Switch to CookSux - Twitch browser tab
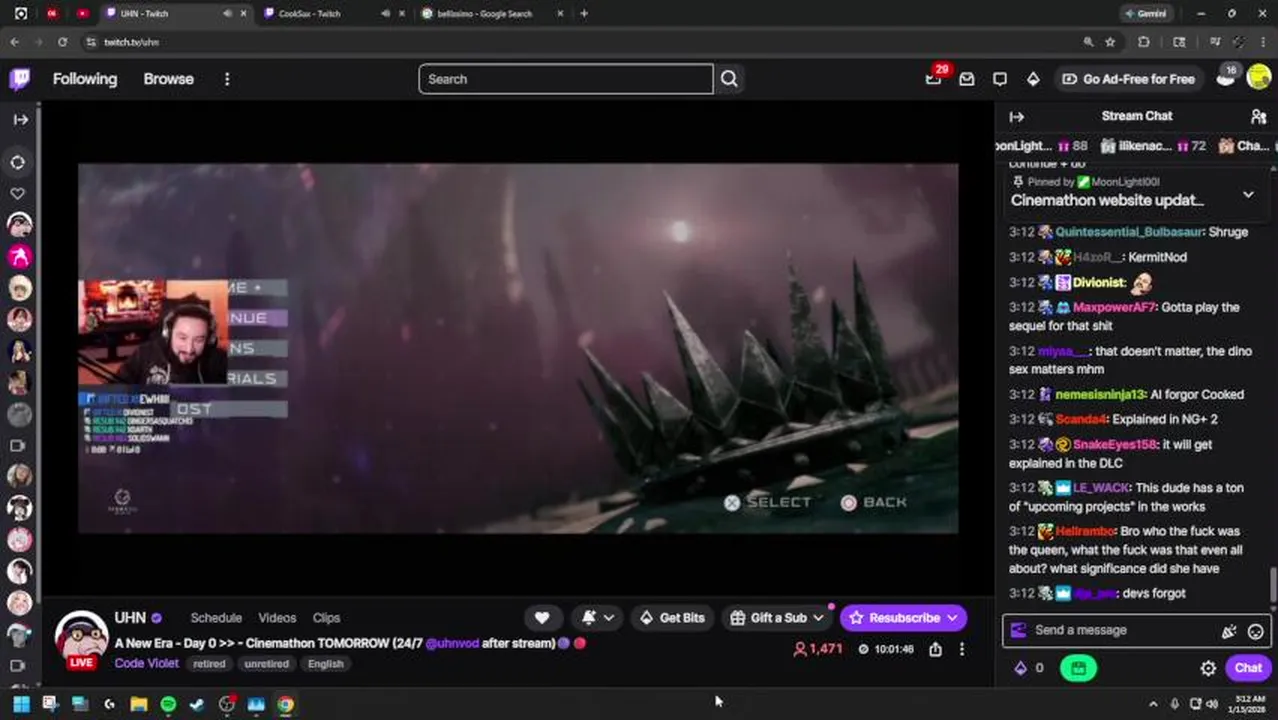This screenshot has width=1278, height=720. click(309, 14)
